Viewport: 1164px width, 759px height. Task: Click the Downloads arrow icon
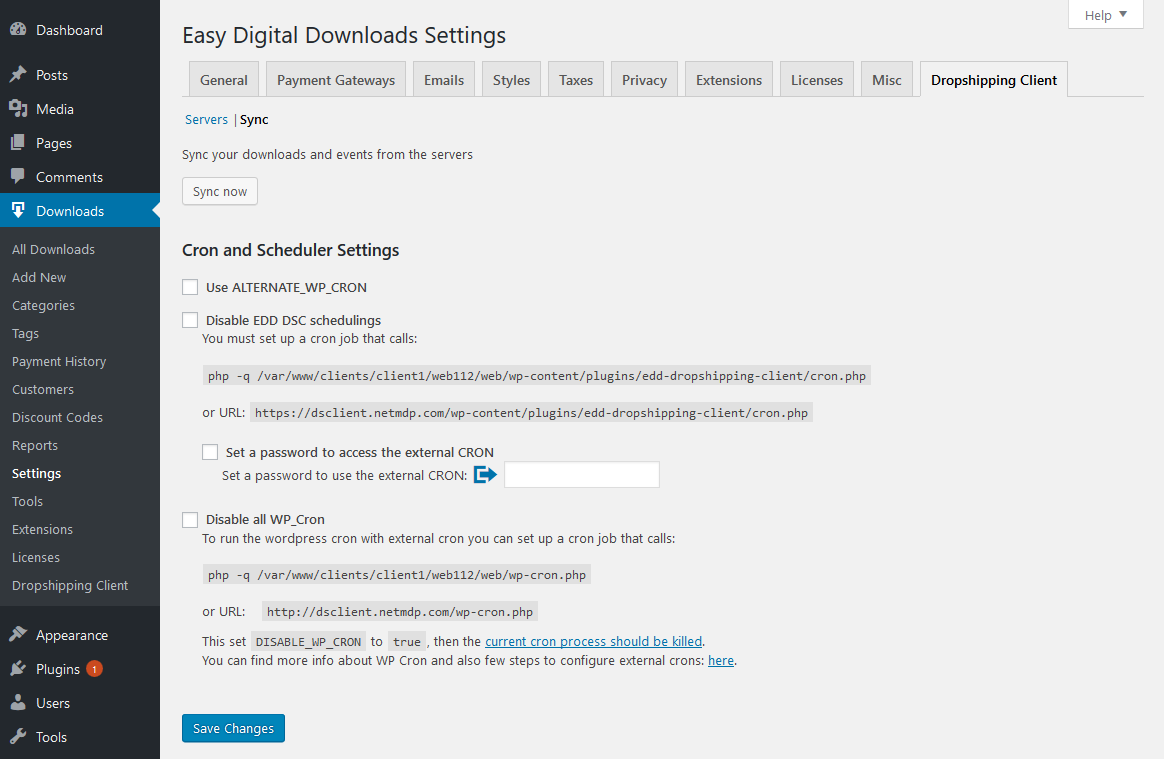tap(18, 210)
